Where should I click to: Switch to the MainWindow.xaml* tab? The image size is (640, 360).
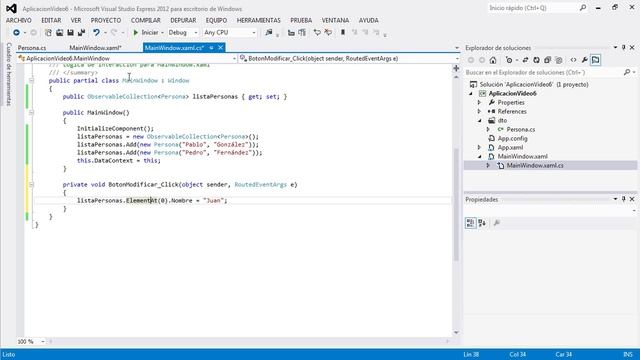(x=96, y=48)
